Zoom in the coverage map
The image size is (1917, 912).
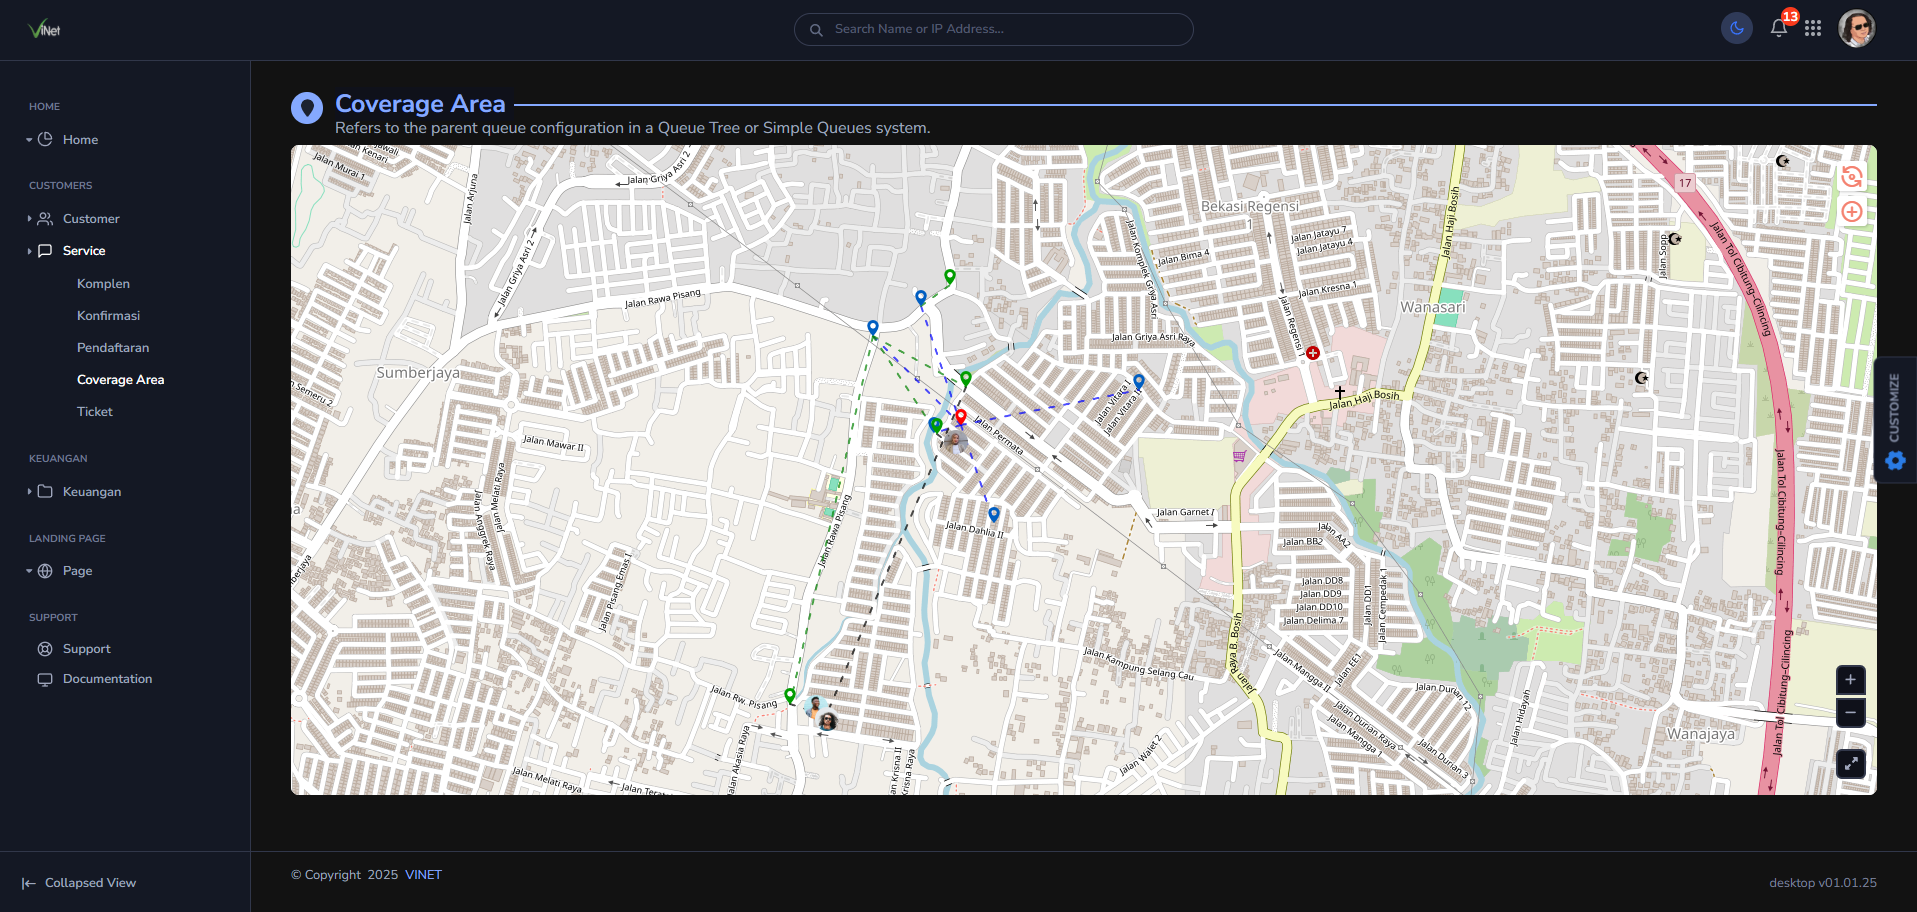pyautogui.click(x=1850, y=680)
